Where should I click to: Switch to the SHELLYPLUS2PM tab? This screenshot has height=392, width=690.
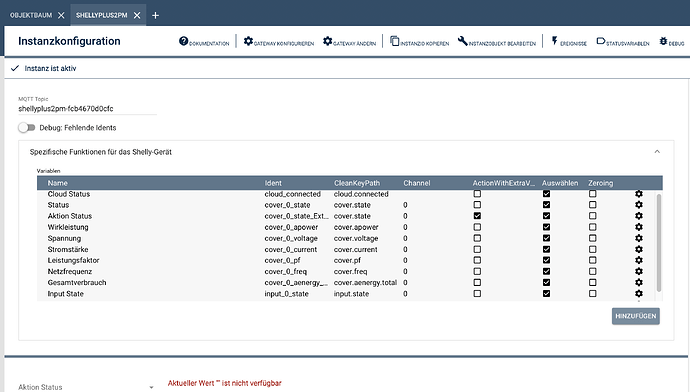pyautogui.click(x=101, y=15)
